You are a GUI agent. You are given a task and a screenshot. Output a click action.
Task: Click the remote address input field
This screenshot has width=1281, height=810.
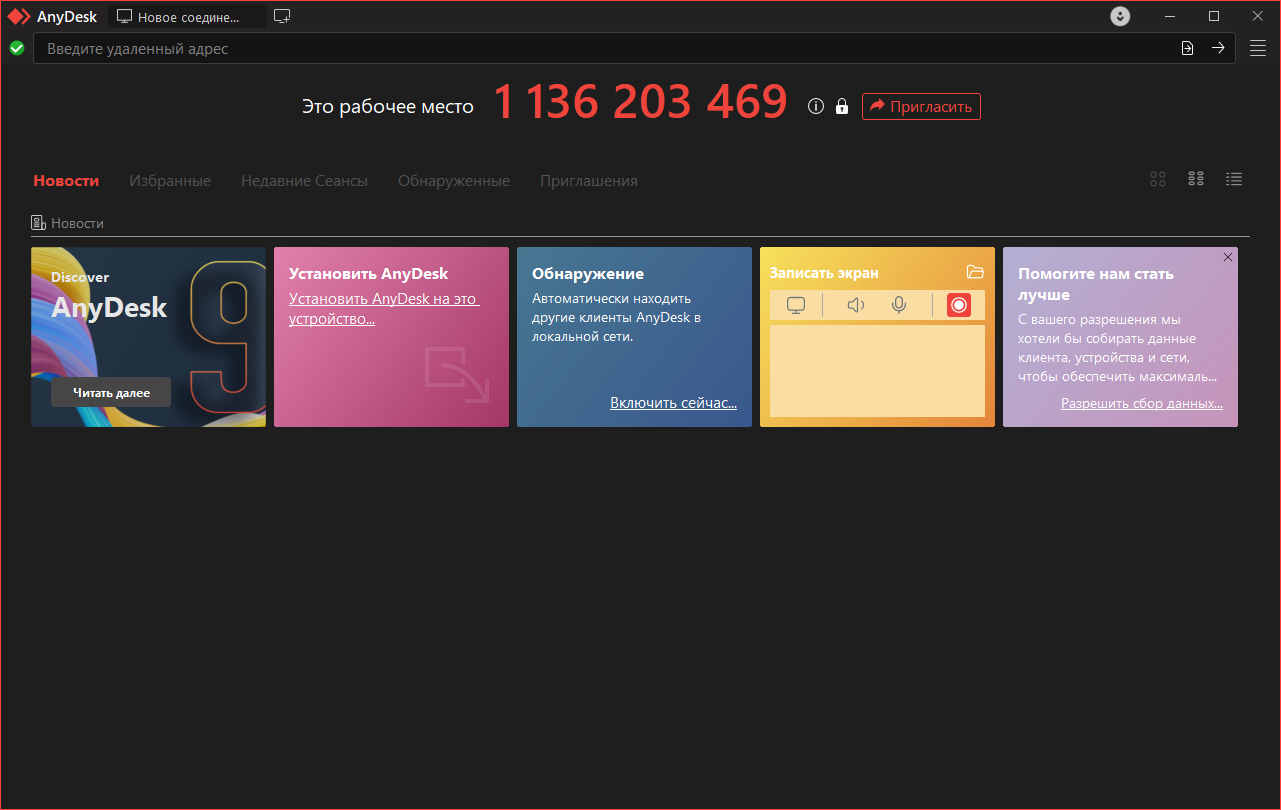[x=600, y=48]
